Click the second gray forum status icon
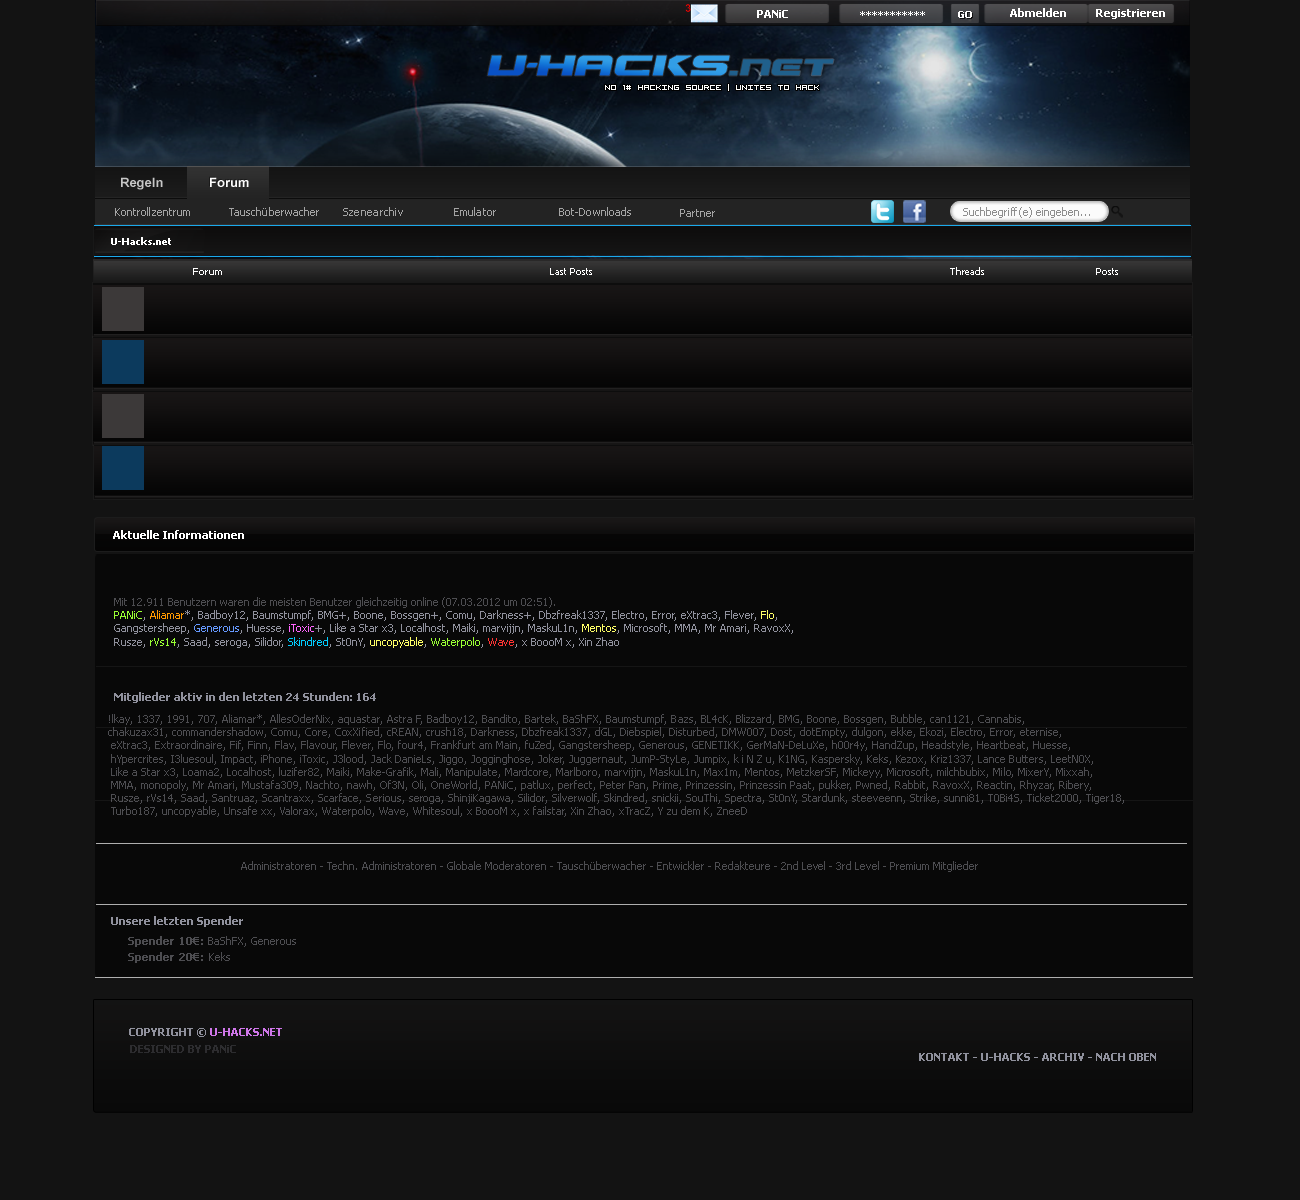This screenshot has width=1300, height=1200. click(x=123, y=416)
